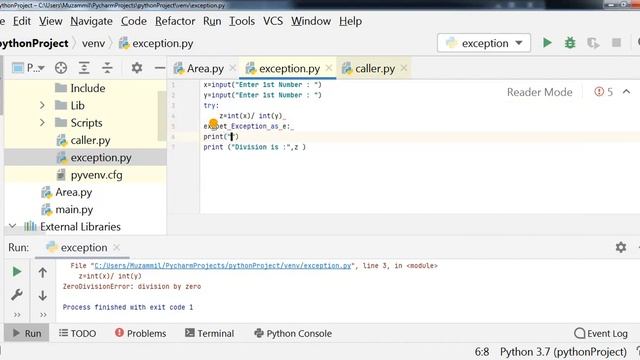Expand the Scripts folder

coord(42,122)
